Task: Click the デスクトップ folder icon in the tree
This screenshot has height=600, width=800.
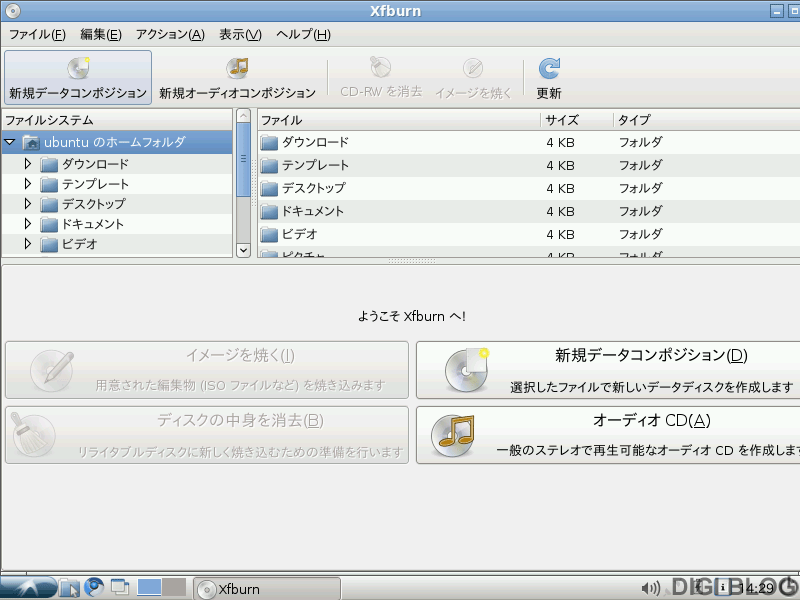Action: [49, 205]
